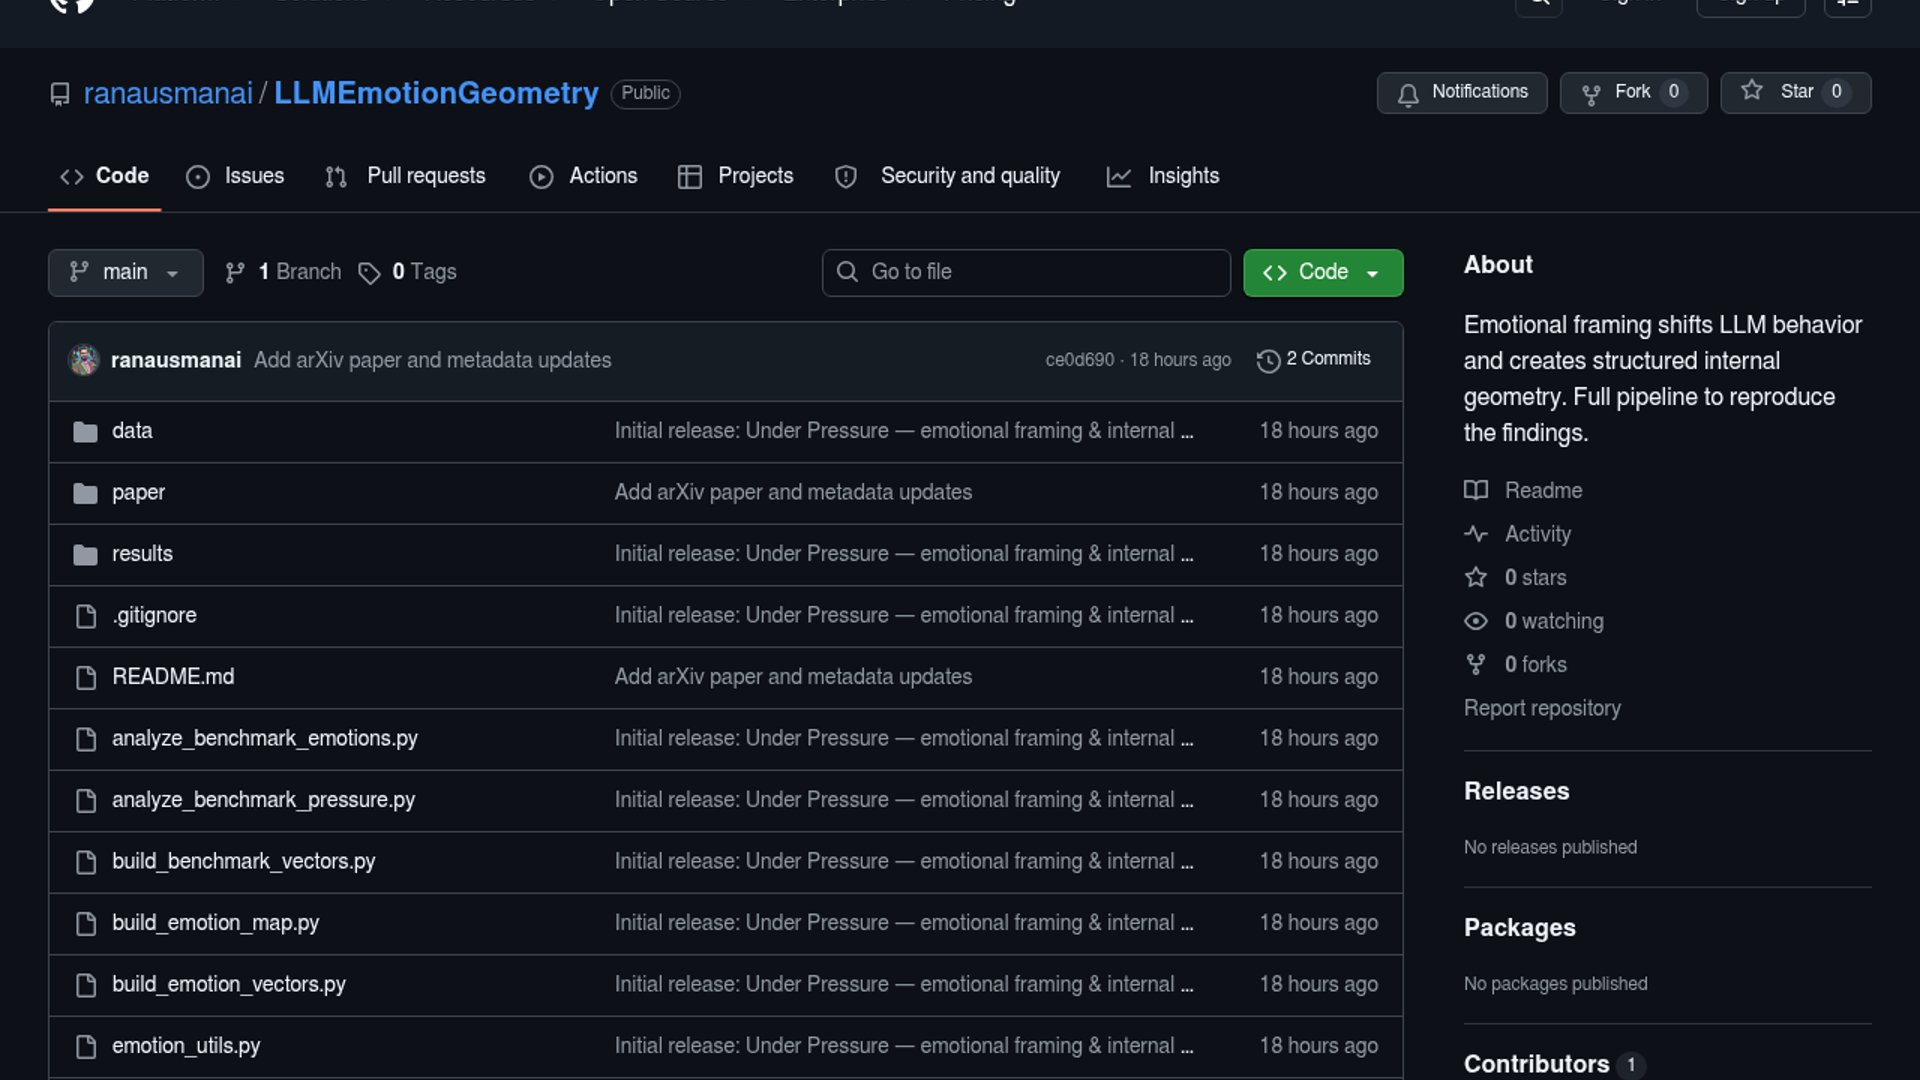View the 0 Tags tag icon
This screenshot has height=1080, width=1920.
[369, 273]
